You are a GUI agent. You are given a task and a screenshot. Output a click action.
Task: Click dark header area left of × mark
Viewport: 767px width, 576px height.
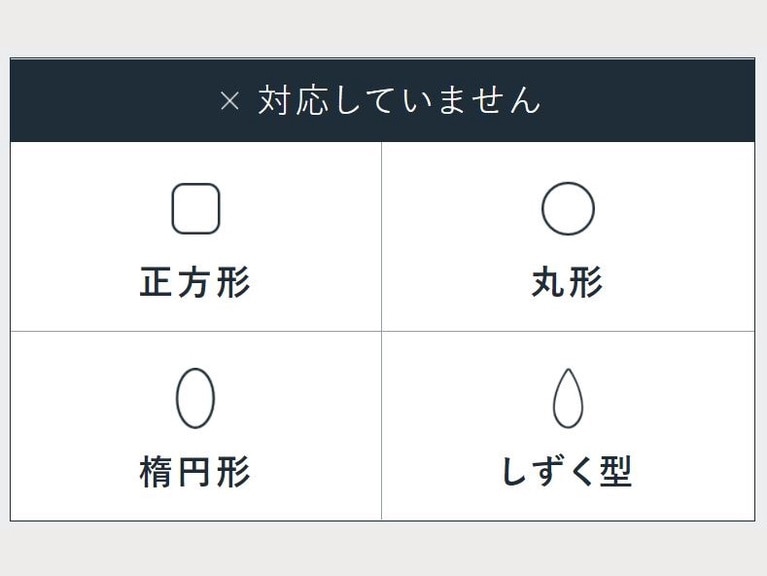click(x=110, y=100)
